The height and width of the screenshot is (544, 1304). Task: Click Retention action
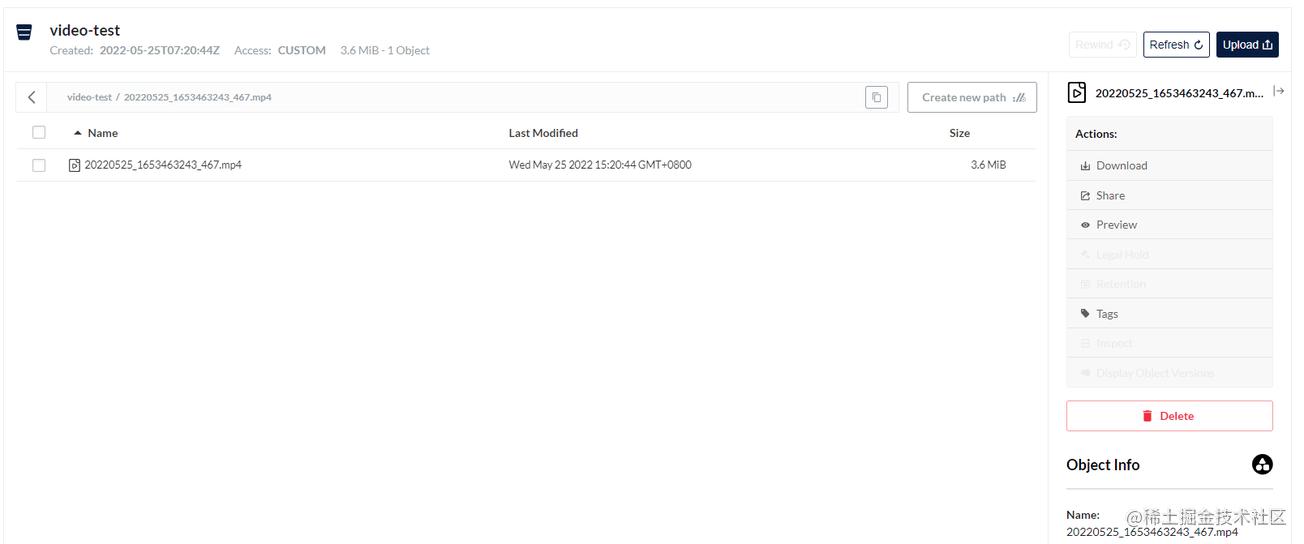pos(1169,284)
